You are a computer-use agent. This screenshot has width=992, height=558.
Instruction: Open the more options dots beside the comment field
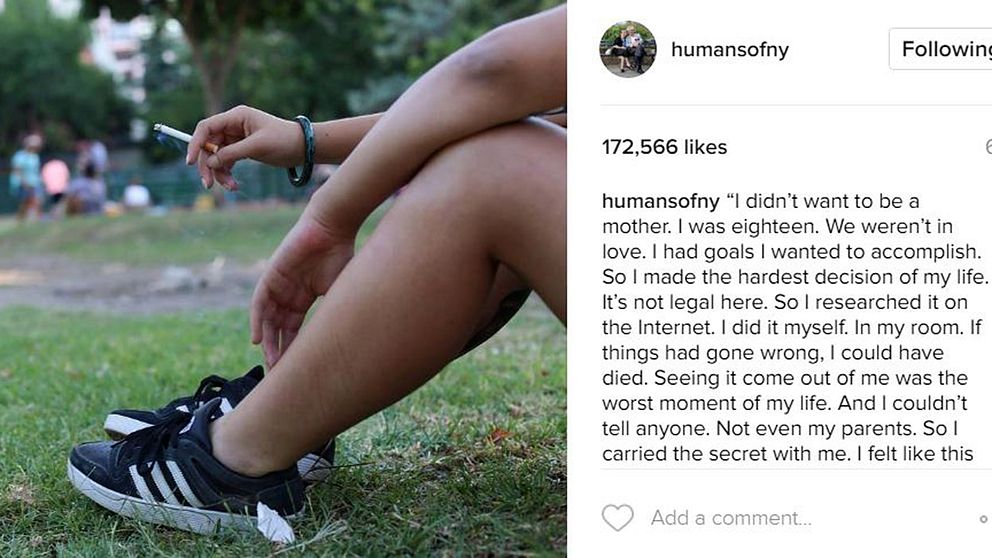[x=984, y=519]
